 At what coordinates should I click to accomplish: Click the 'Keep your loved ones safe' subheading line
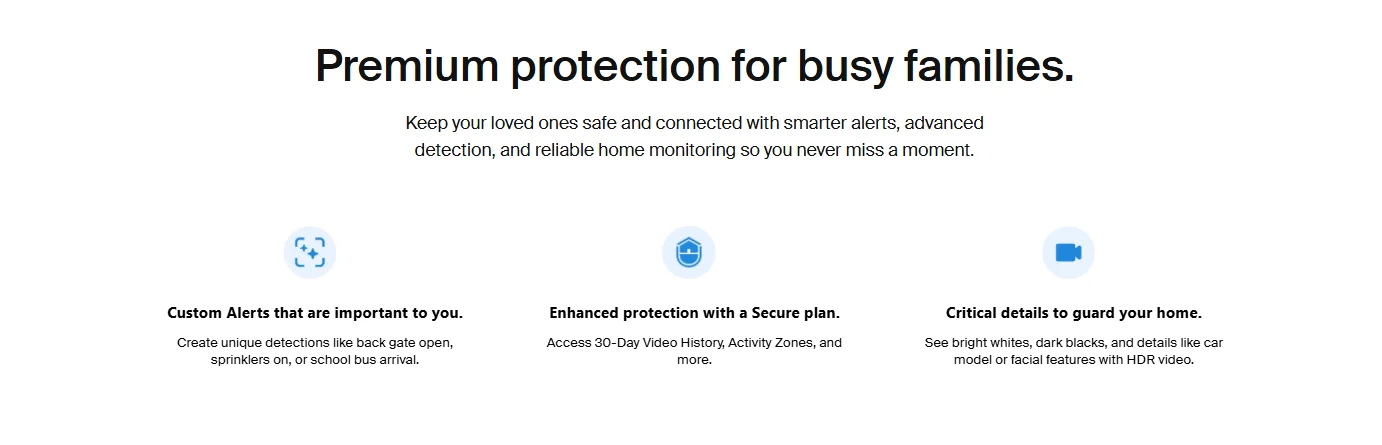click(x=694, y=123)
